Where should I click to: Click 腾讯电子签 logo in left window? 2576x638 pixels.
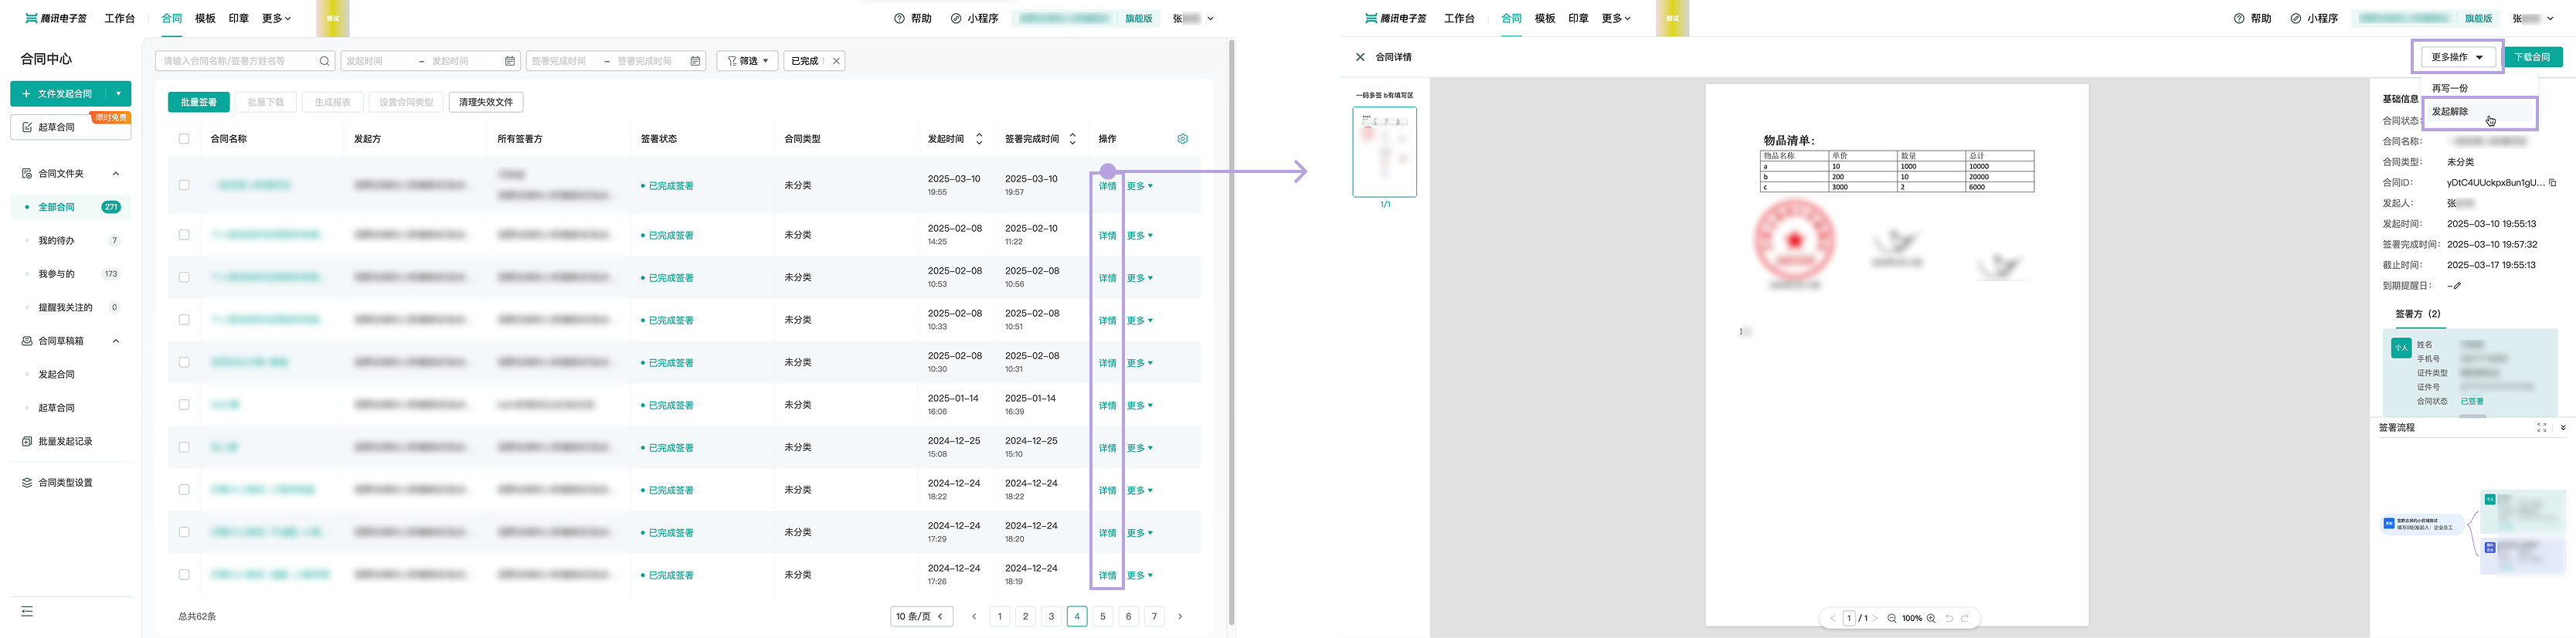[x=56, y=18]
